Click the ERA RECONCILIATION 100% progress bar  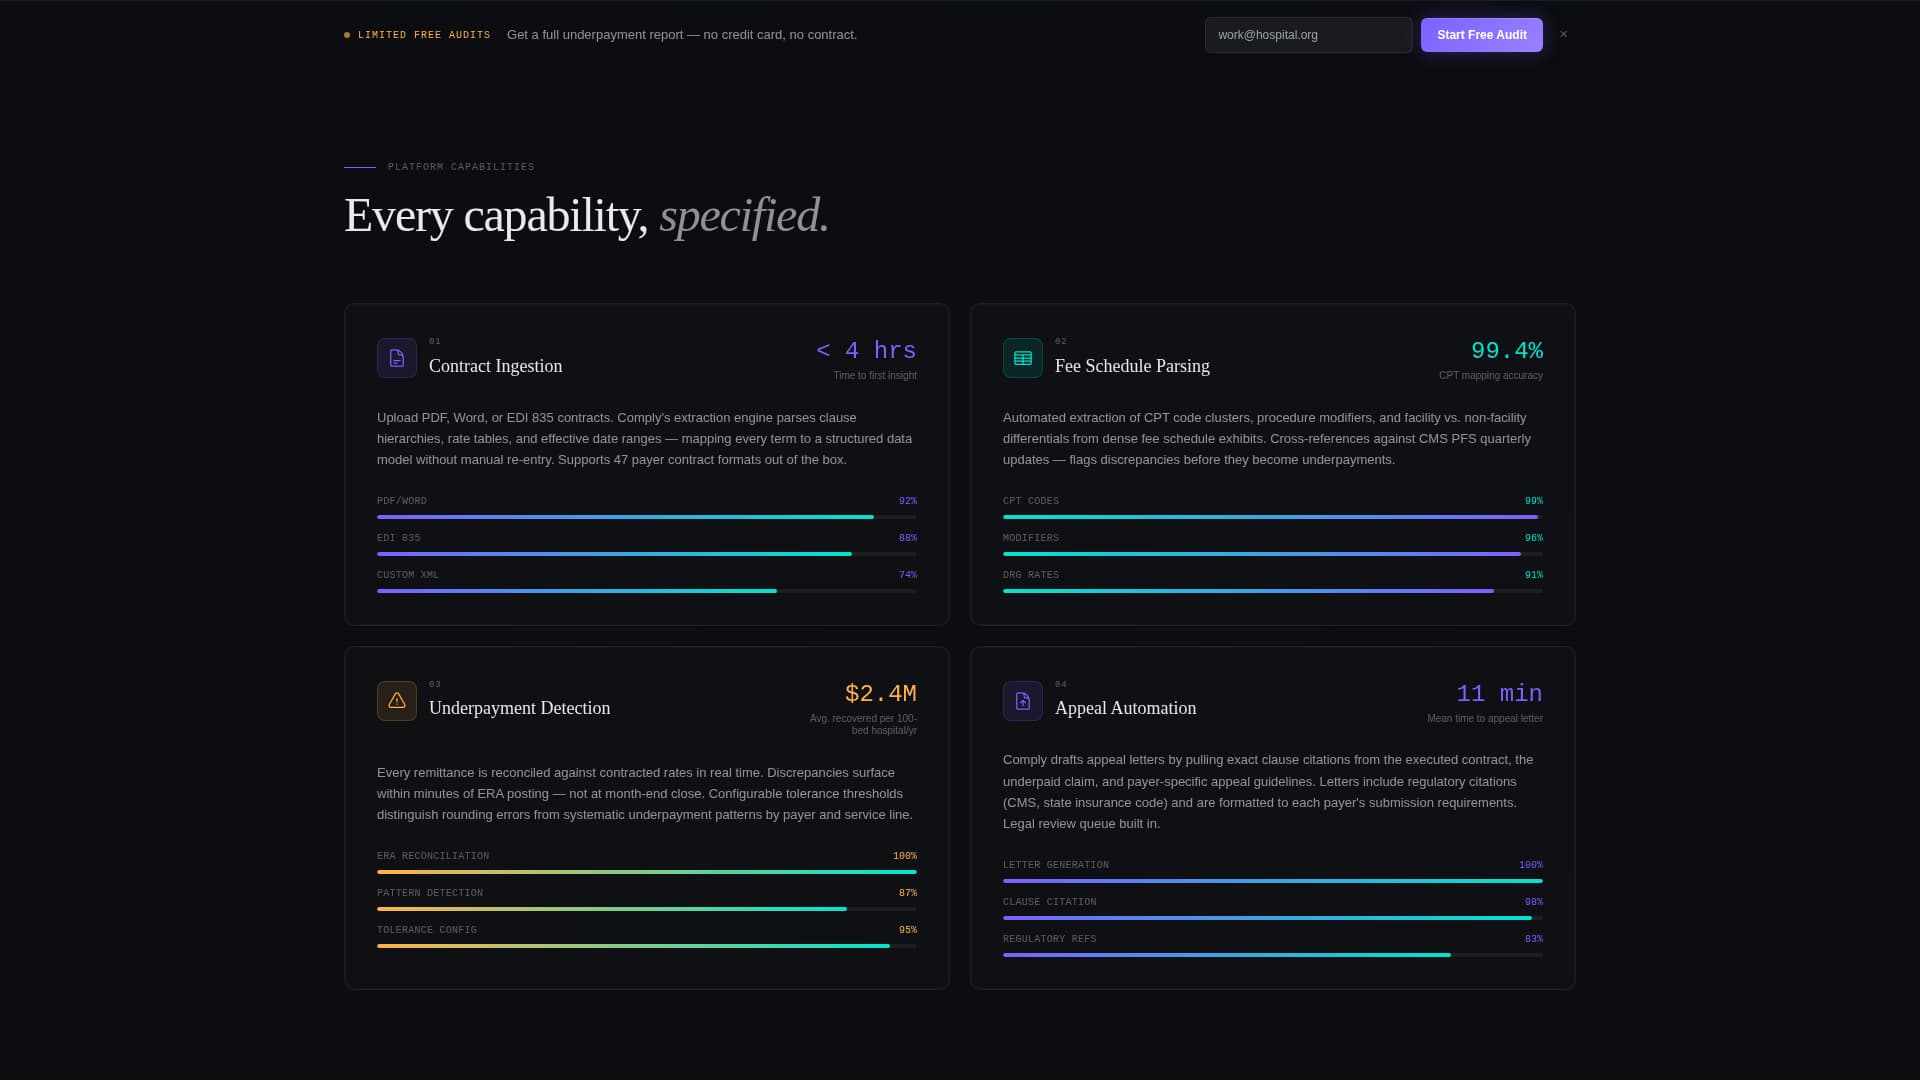coord(646,871)
